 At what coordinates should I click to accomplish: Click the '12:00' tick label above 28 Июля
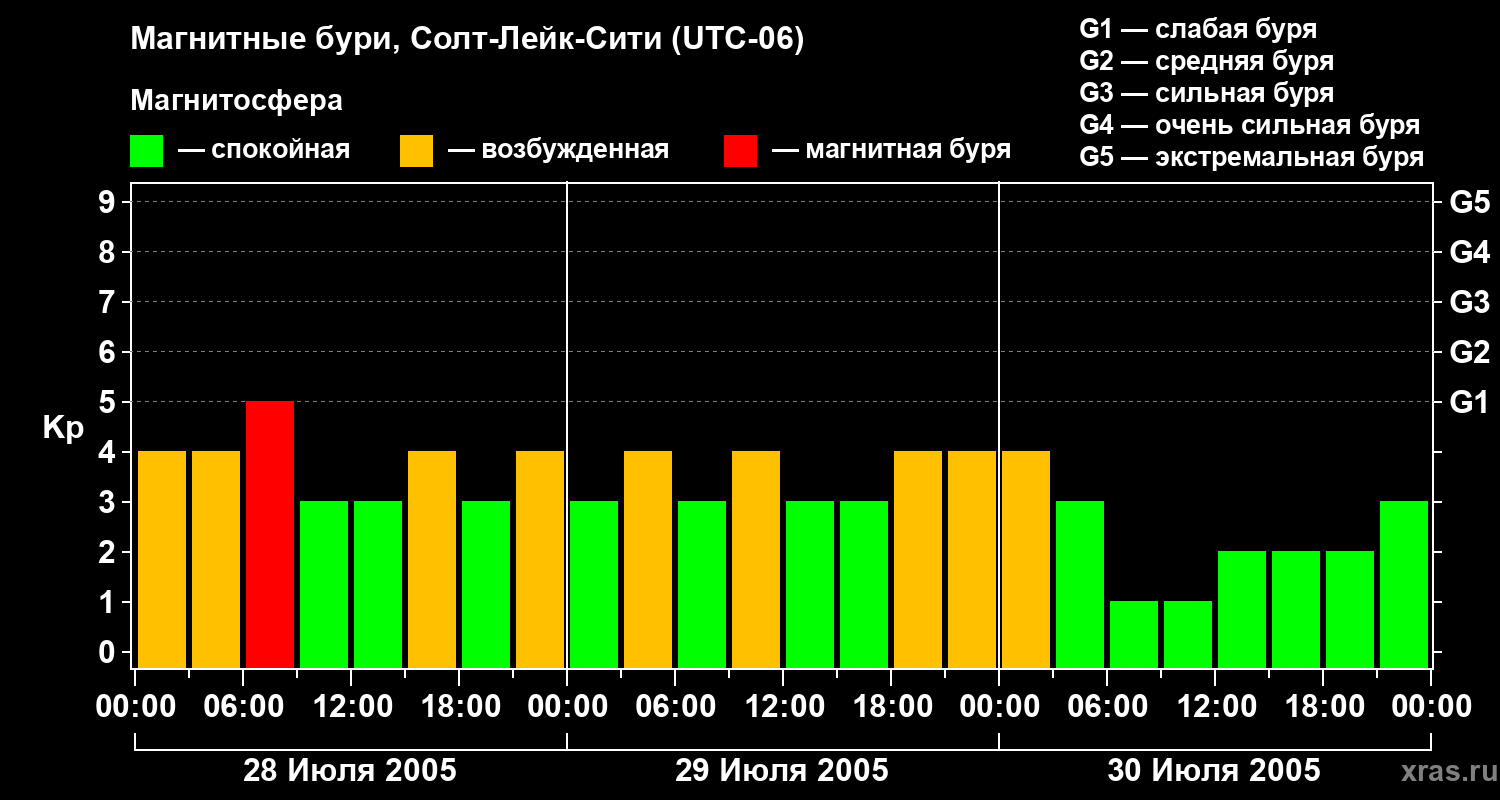351,707
